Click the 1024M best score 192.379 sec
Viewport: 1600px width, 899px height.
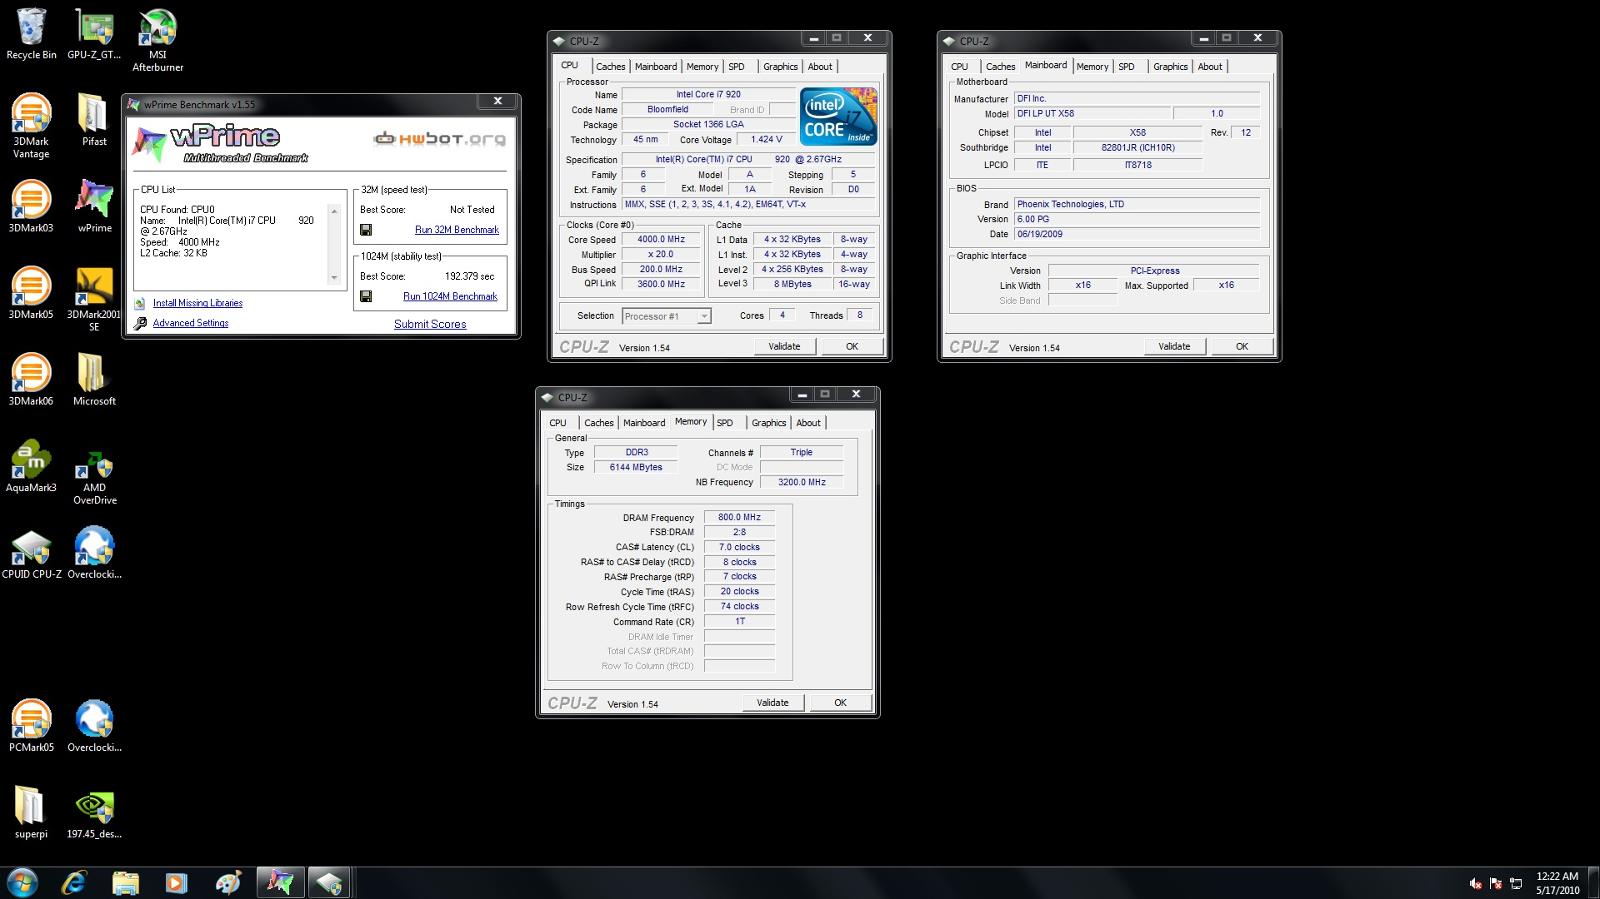[x=470, y=276]
